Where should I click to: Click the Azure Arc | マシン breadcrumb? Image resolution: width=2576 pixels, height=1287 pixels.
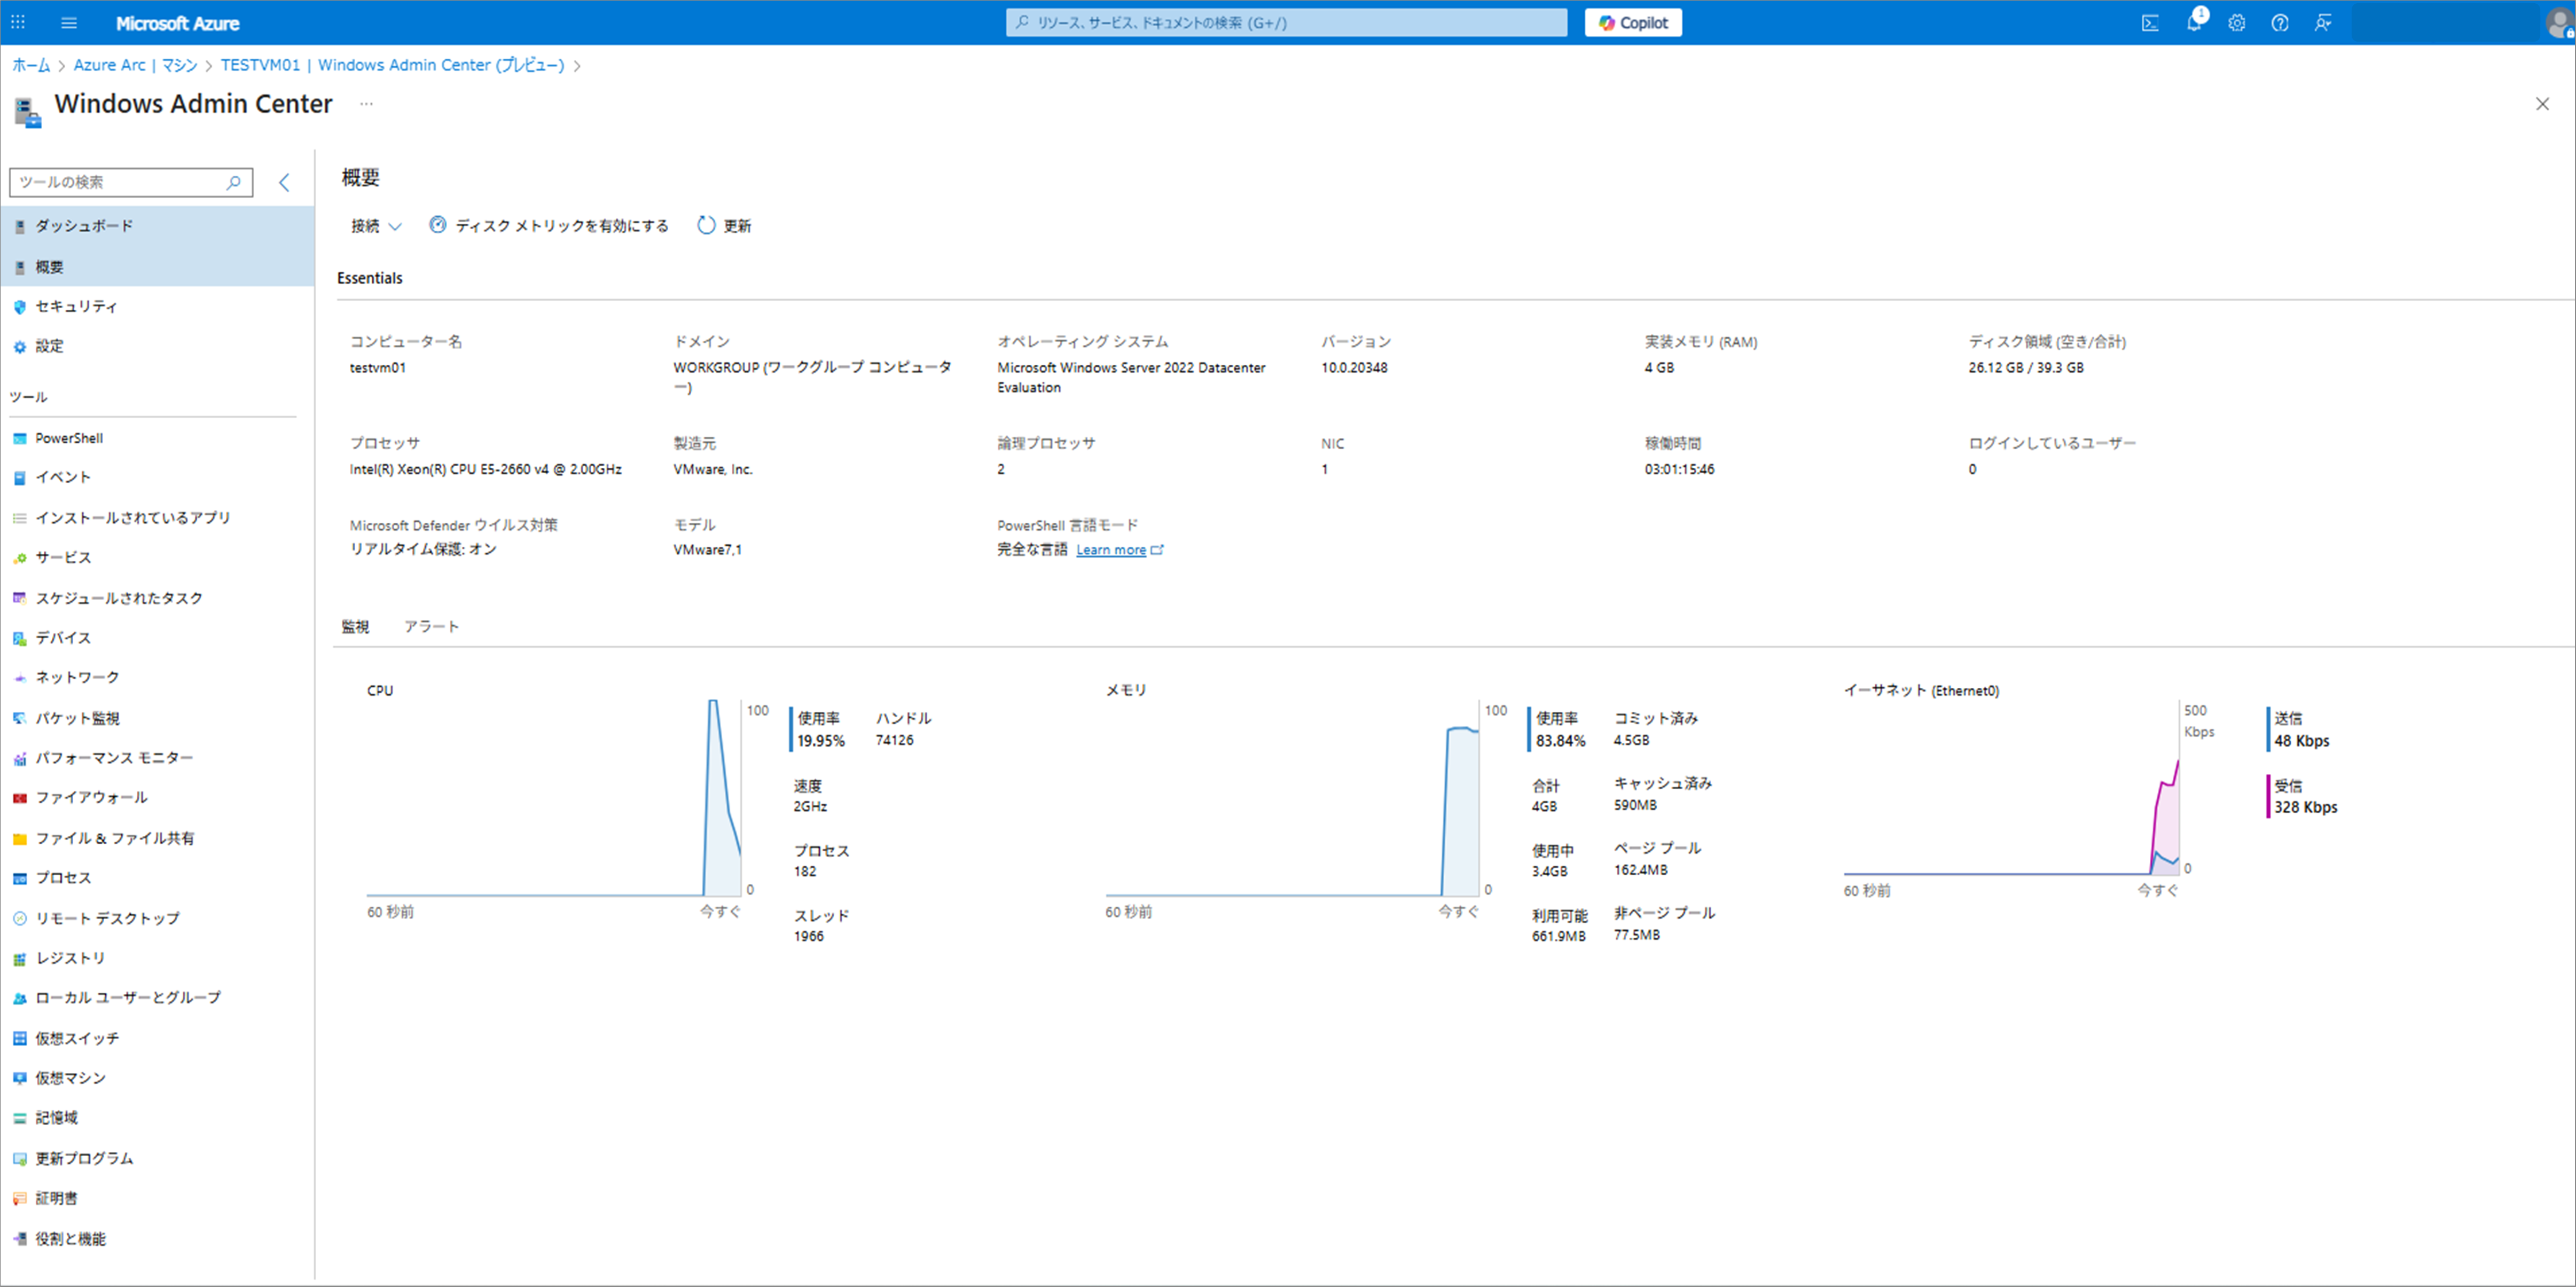[x=135, y=65]
